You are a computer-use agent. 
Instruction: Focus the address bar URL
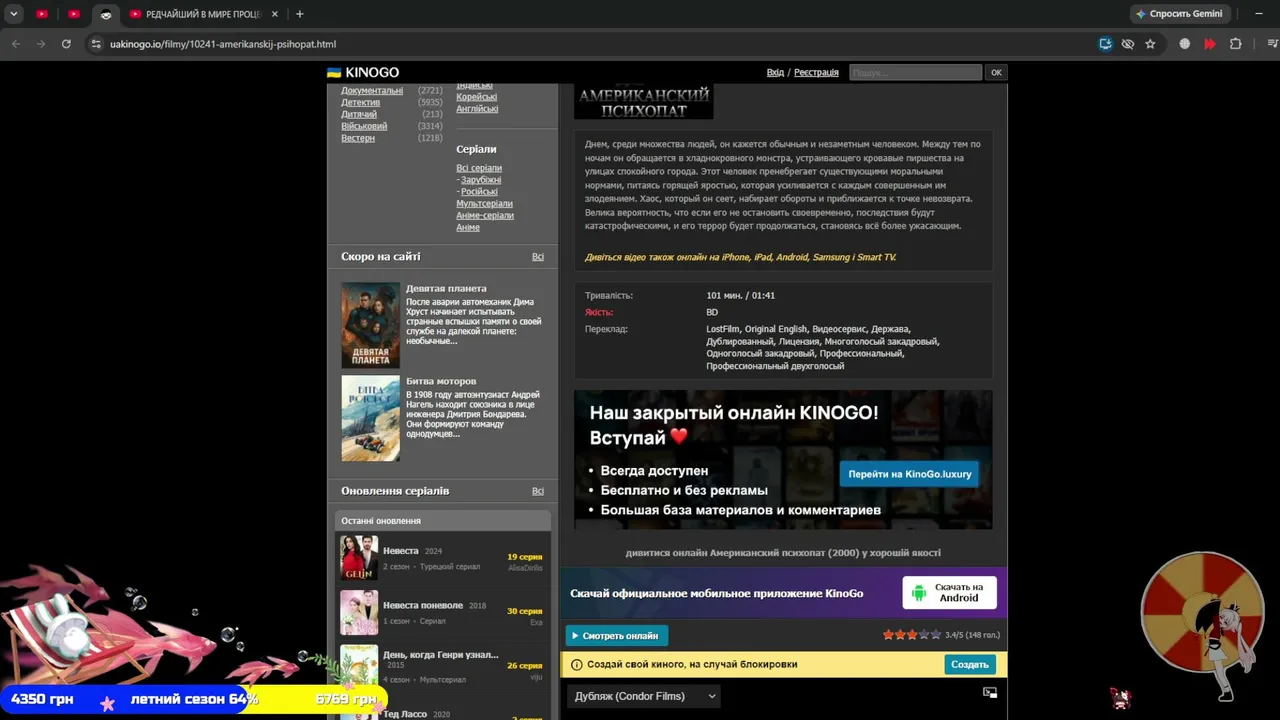(223, 44)
